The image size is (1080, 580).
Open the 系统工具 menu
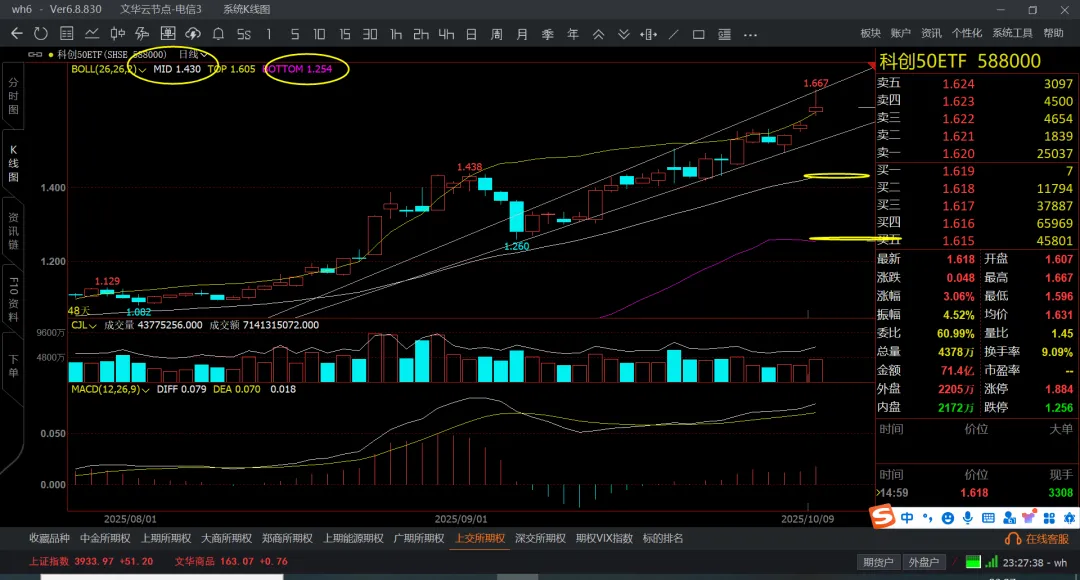coord(1012,33)
